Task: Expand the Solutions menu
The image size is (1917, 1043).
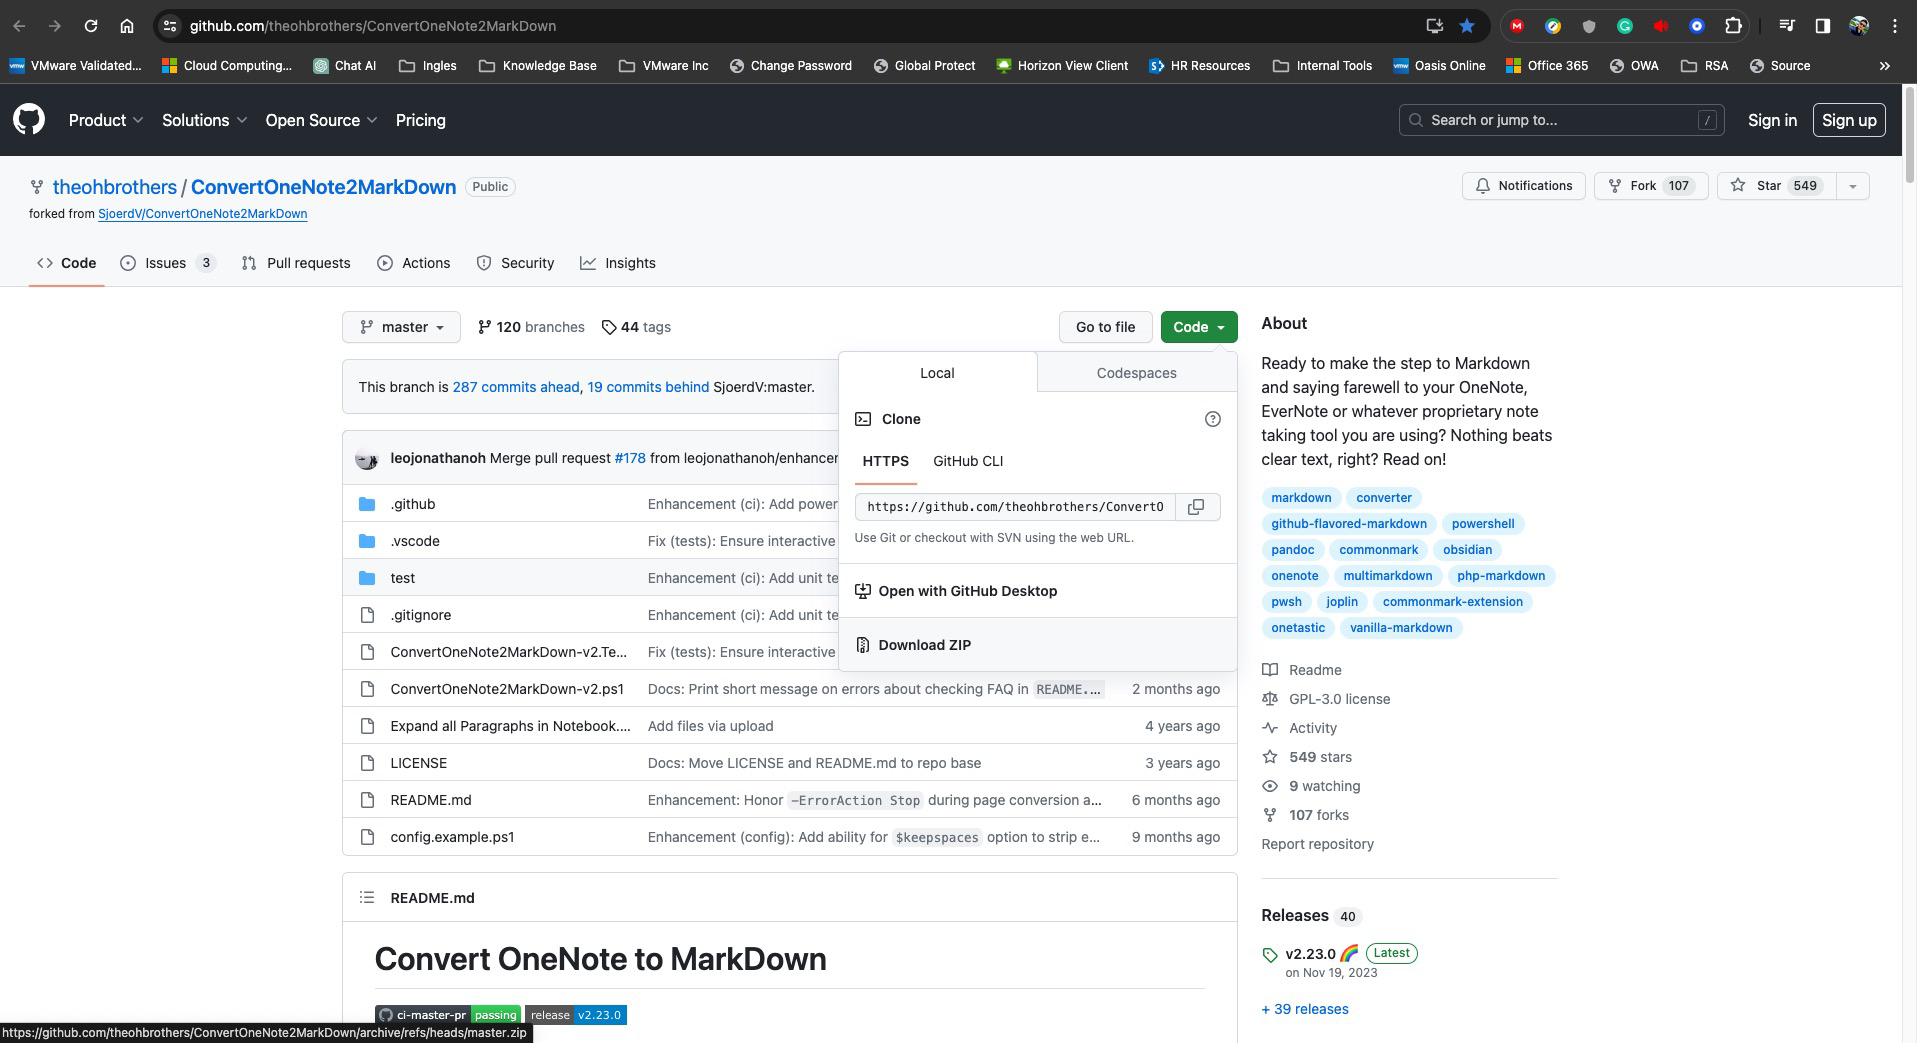Action: pyautogui.click(x=205, y=120)
